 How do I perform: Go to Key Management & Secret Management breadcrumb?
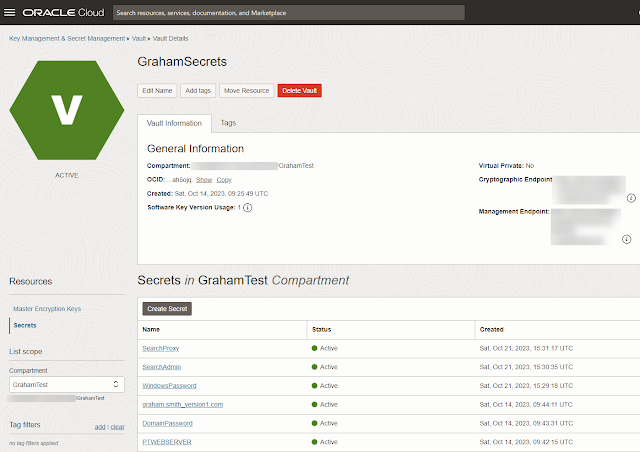coord(67,38)
